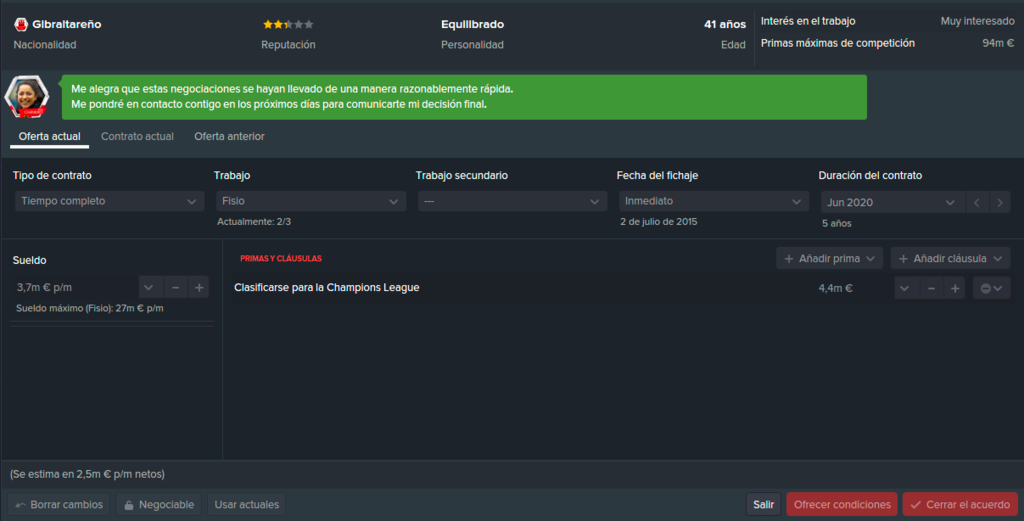The image size is (1024, 521).
Task: Go to previous contract duration arrow
Action: click(977, 202)
